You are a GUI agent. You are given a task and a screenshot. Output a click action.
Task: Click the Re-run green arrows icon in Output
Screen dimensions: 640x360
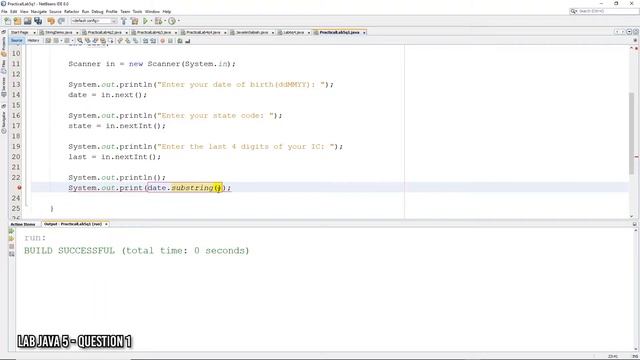pyautogui.click(x=11, y=231)
